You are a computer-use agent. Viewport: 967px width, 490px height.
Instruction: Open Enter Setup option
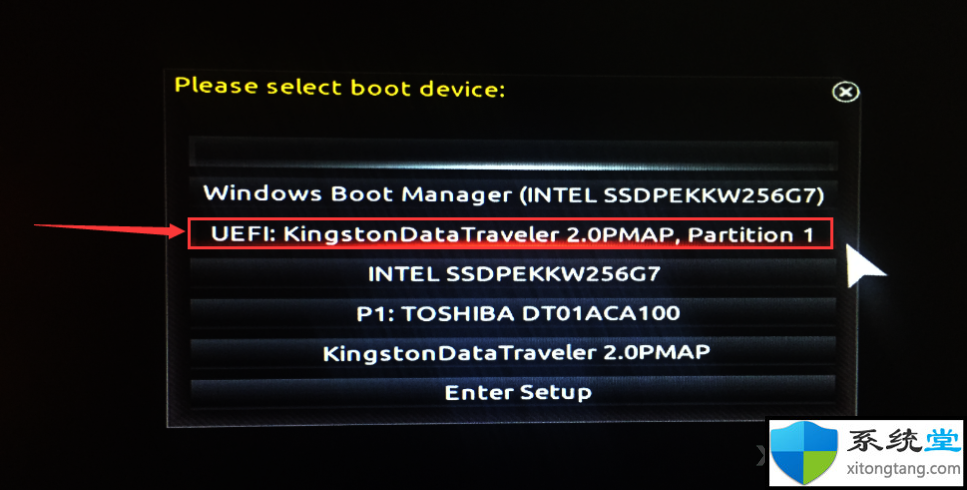pos(513,392)
